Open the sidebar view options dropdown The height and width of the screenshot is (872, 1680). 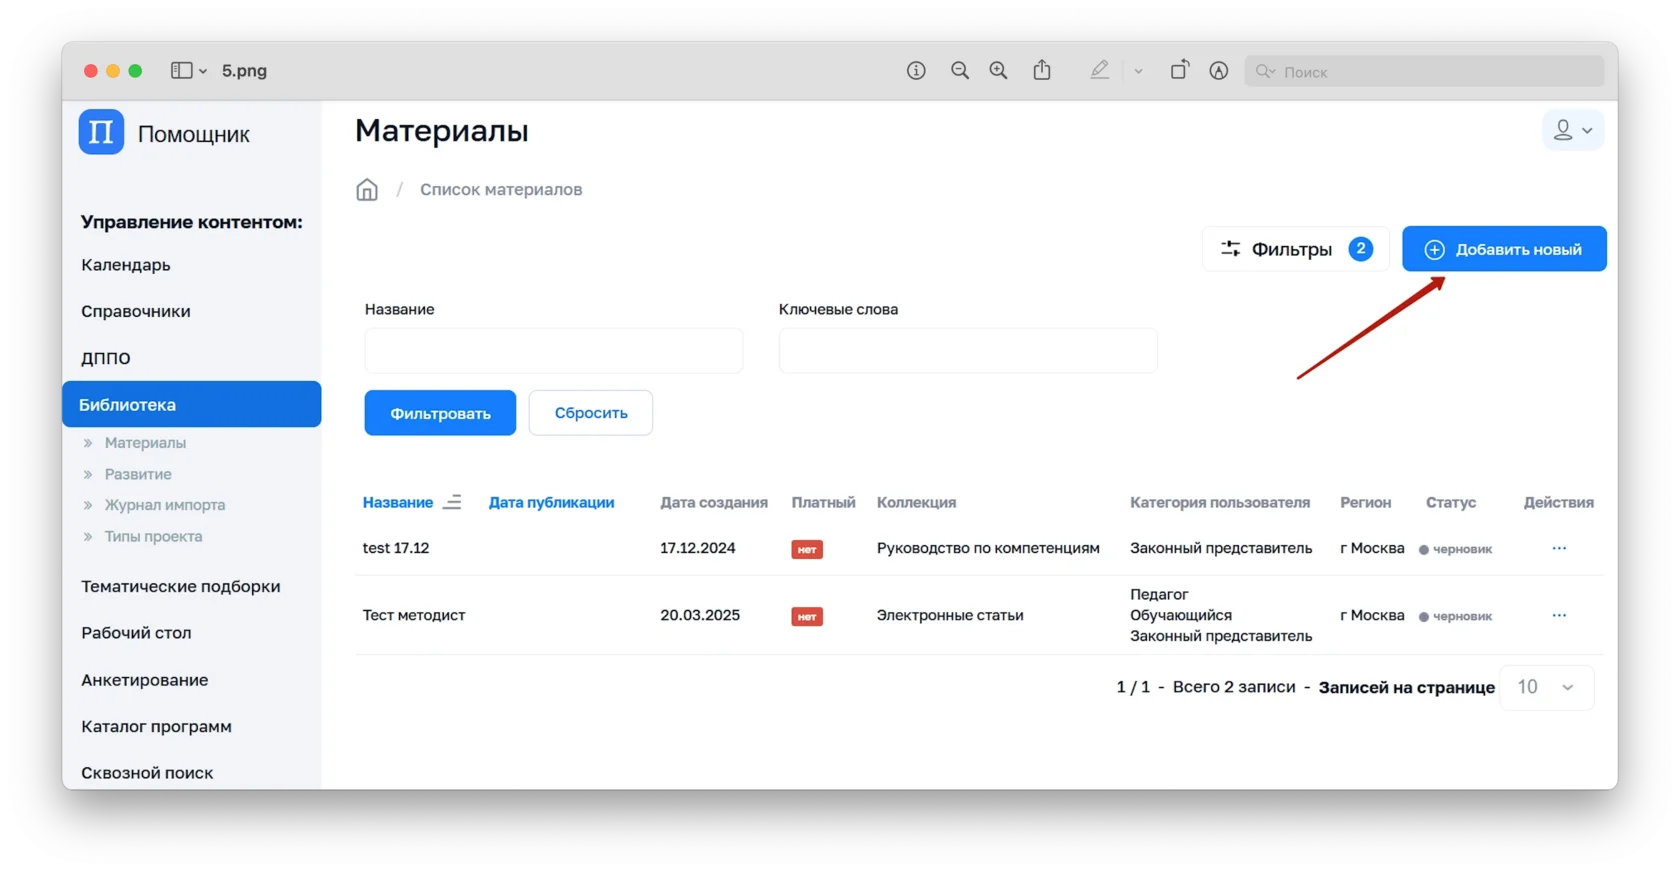tap(189, 71)
